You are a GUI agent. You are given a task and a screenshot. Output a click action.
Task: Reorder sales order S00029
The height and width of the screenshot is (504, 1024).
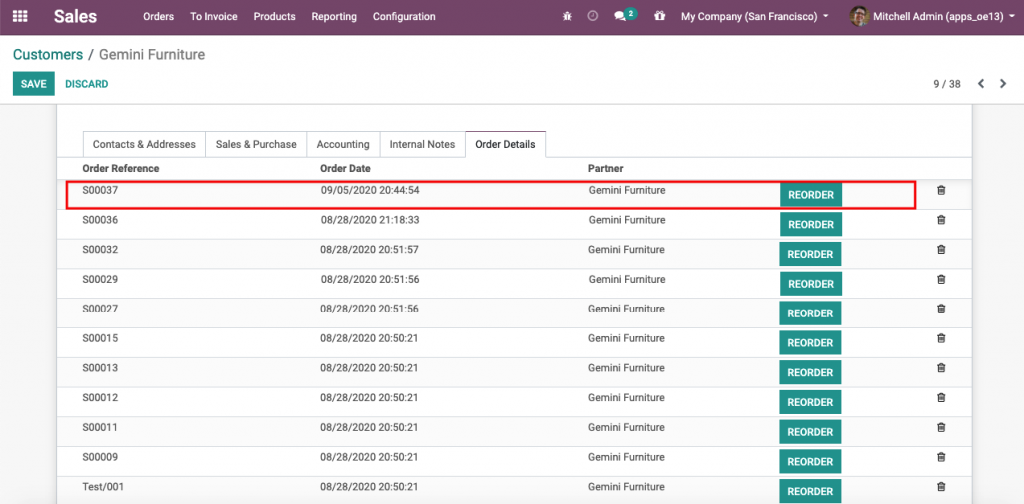pos(810,284)
